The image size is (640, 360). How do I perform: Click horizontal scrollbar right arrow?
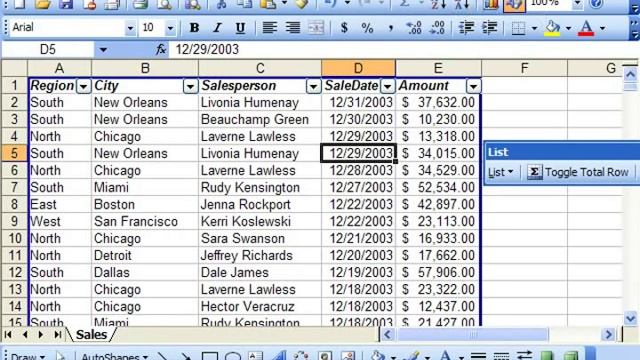[608, 335]
